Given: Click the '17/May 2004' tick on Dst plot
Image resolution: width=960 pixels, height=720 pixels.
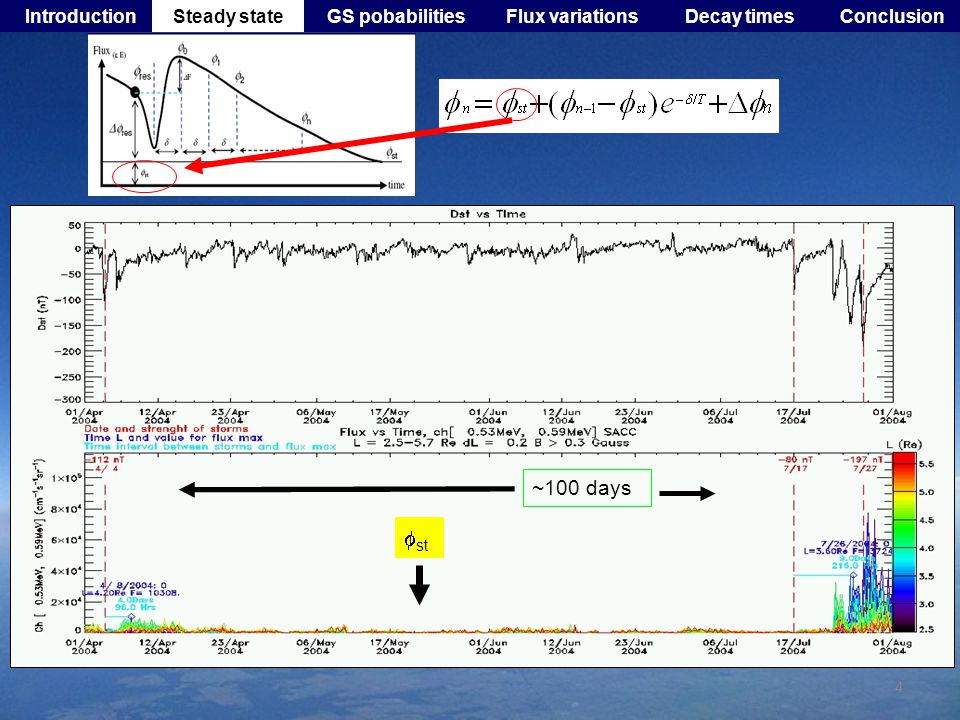Looking at the screenshot, I should tap(389, 416).
